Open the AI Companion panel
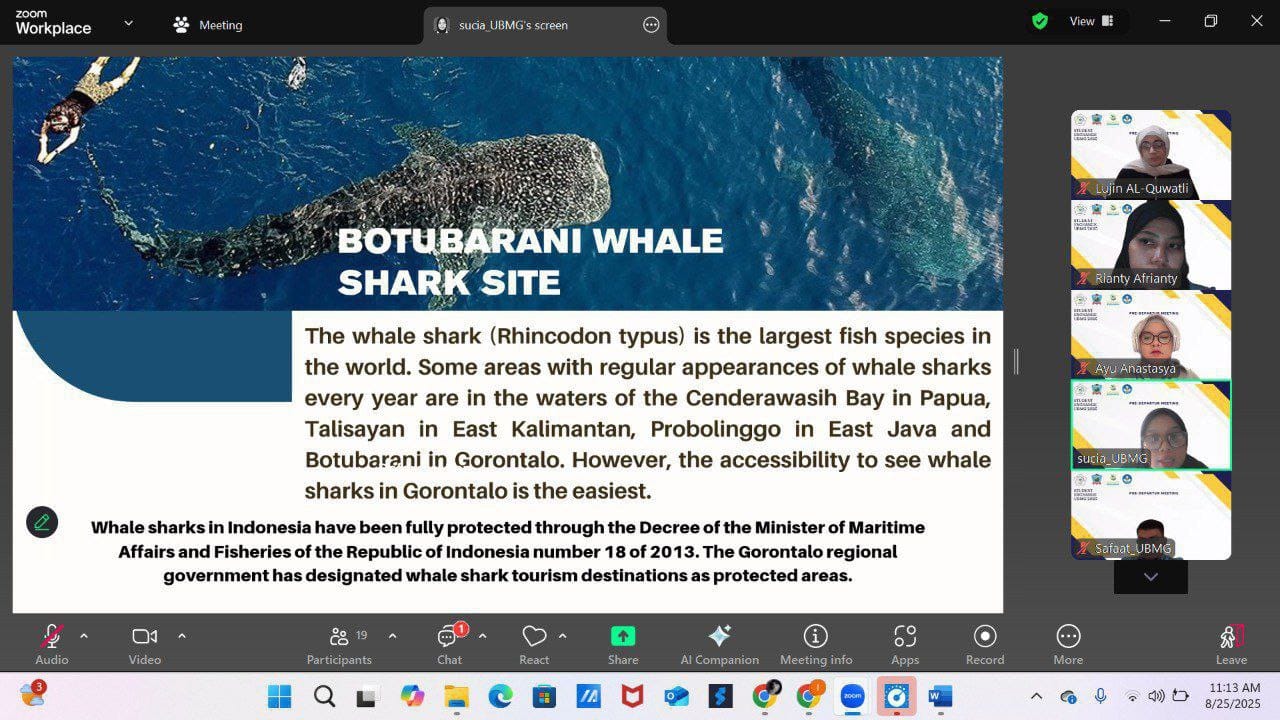Viewport: 1280px width, 720px height. coord(719,644)
